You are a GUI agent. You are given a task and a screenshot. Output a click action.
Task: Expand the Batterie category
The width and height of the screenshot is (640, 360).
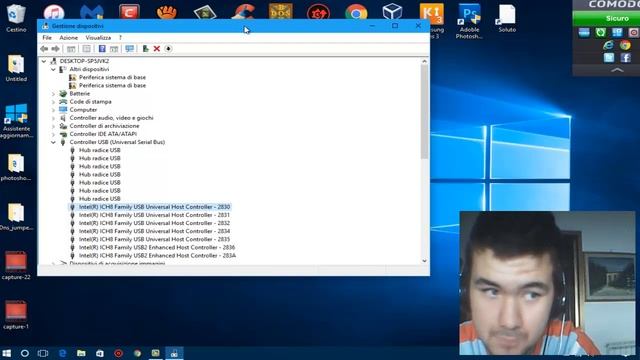click(53, 94)
